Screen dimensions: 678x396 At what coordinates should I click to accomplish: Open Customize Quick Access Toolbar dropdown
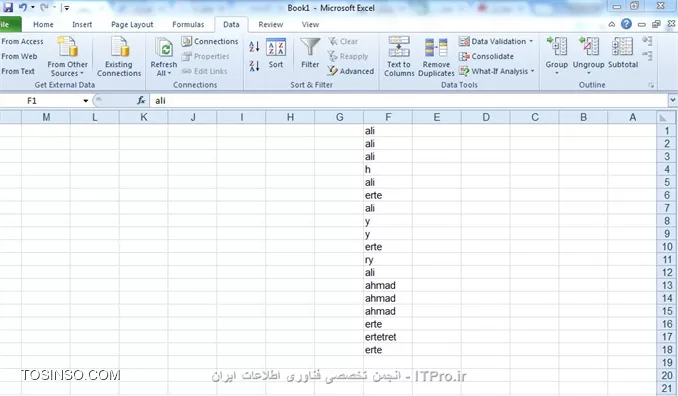point(66,8)
